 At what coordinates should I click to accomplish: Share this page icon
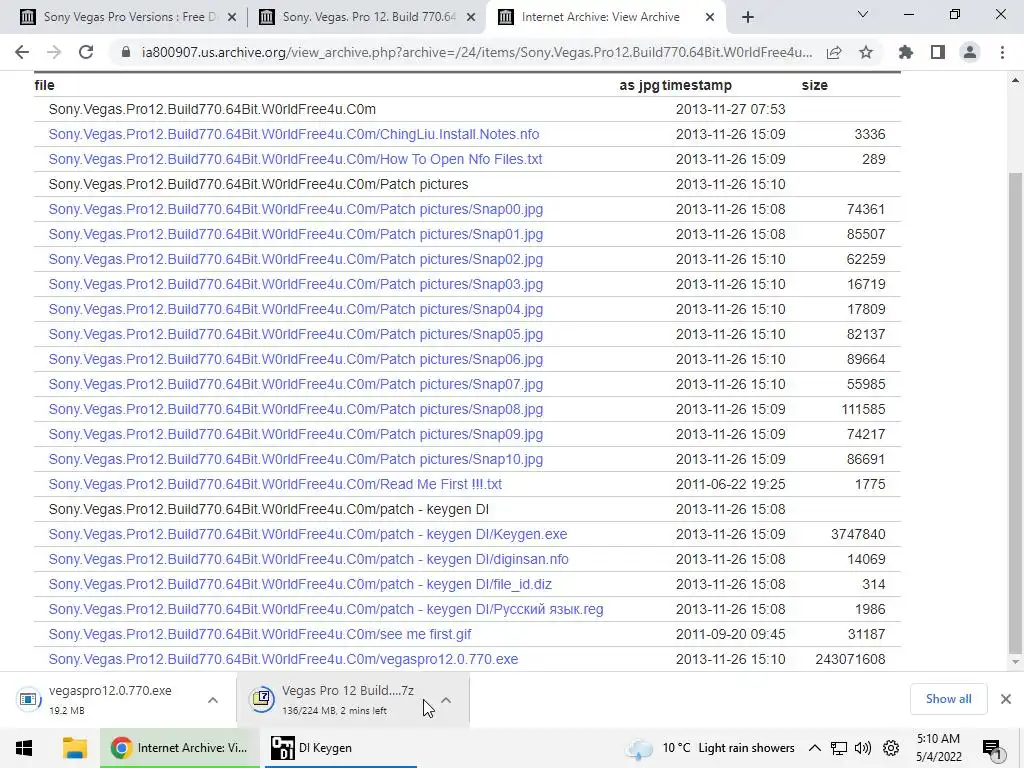[x=834, y=52]
